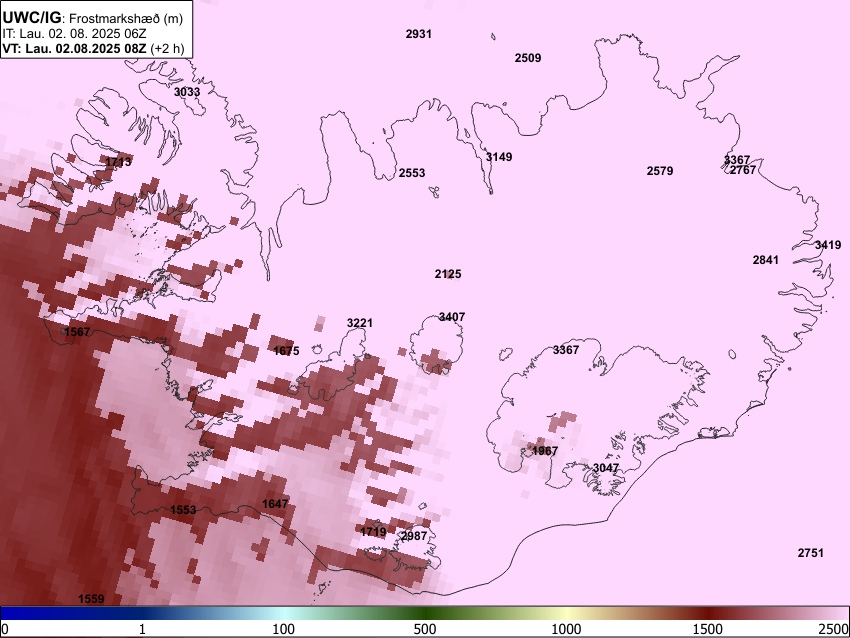Click the 0 tick on the color scale

[x=5, y=629]
